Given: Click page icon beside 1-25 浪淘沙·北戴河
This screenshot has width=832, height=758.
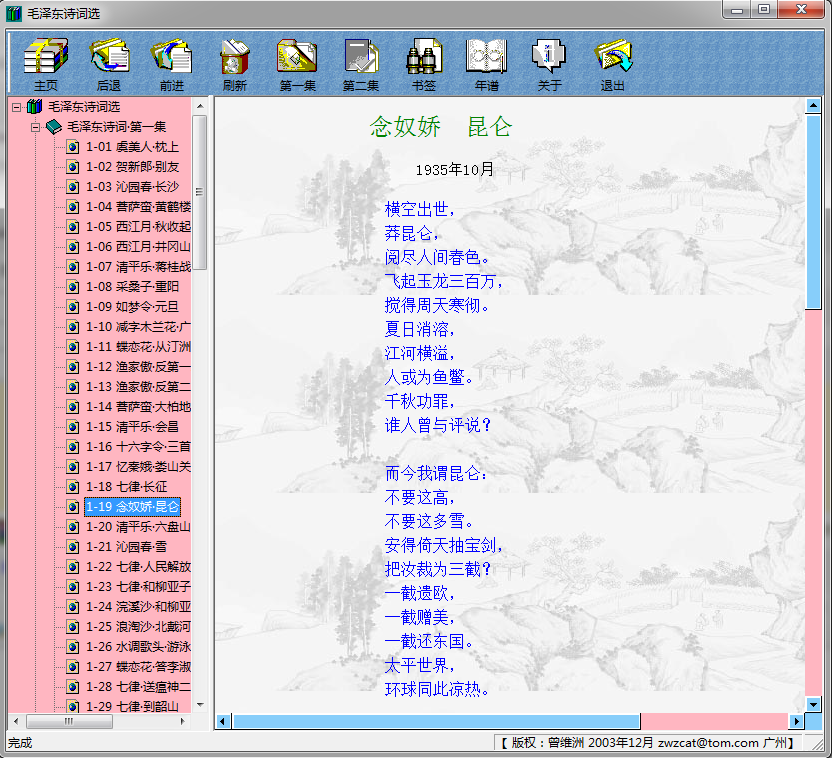Looking at the screenshot, I should (73, 627).
